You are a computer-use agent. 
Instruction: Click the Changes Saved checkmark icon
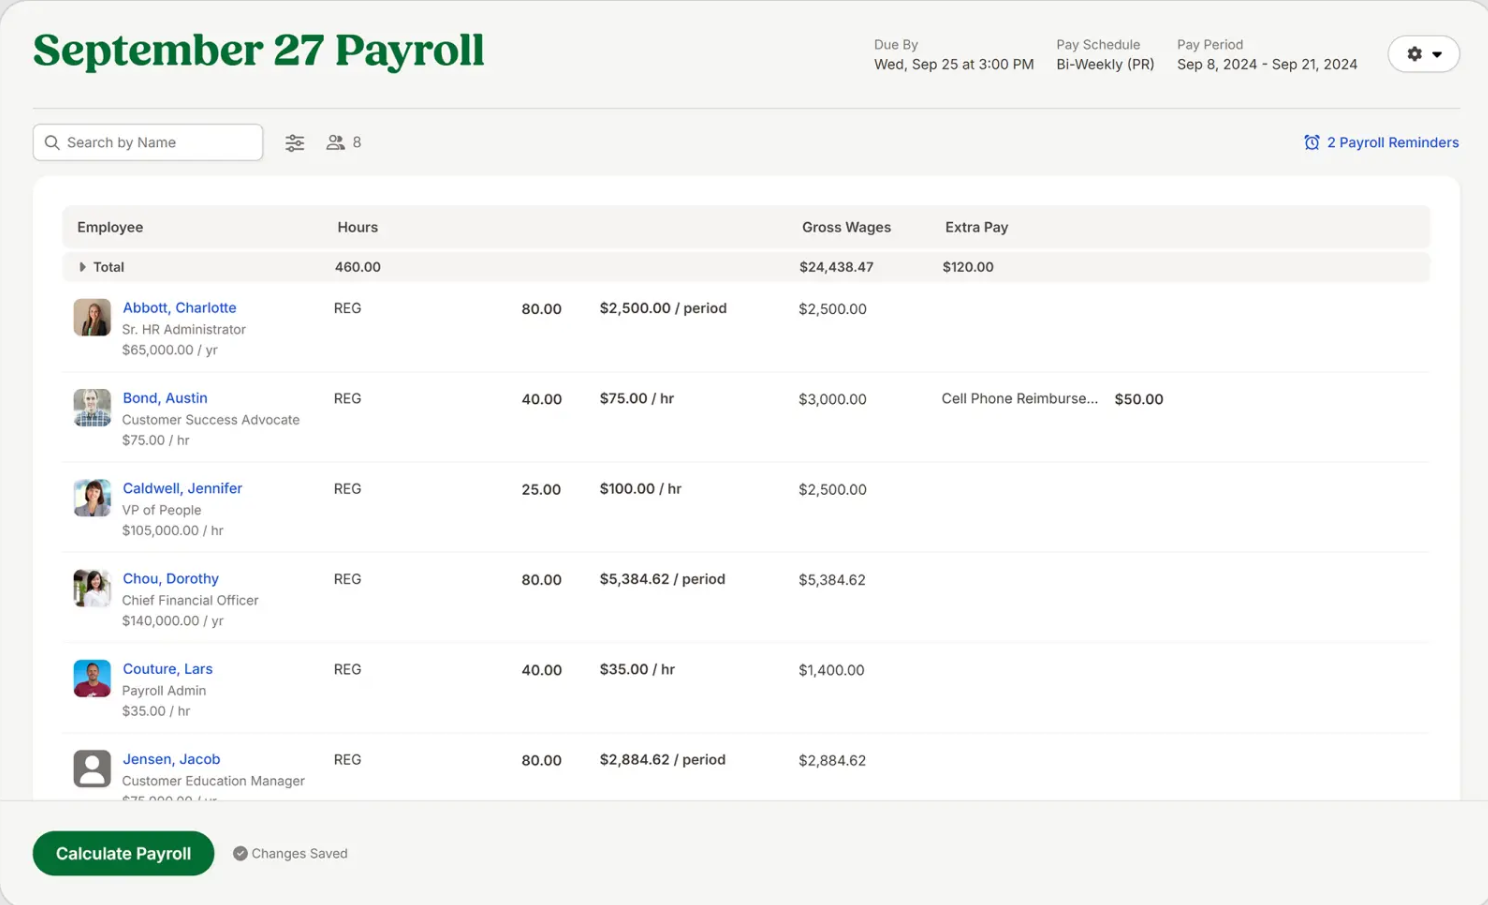point(240,853)
